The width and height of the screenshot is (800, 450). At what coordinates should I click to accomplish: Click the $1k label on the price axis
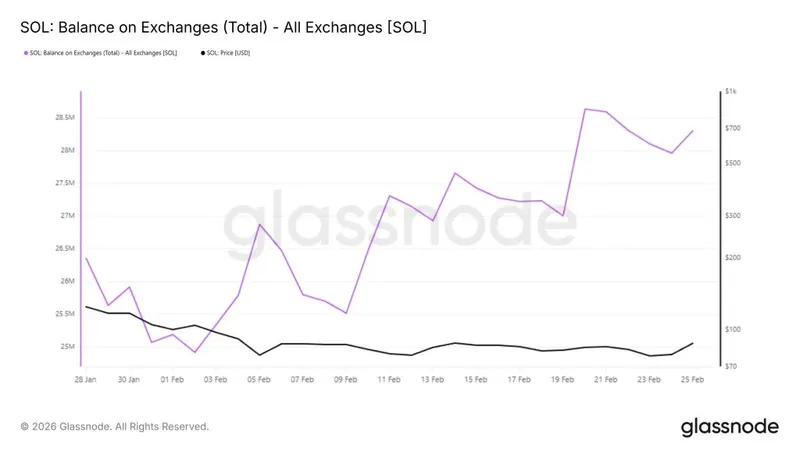pyautogui.click(x=733, y=92)
